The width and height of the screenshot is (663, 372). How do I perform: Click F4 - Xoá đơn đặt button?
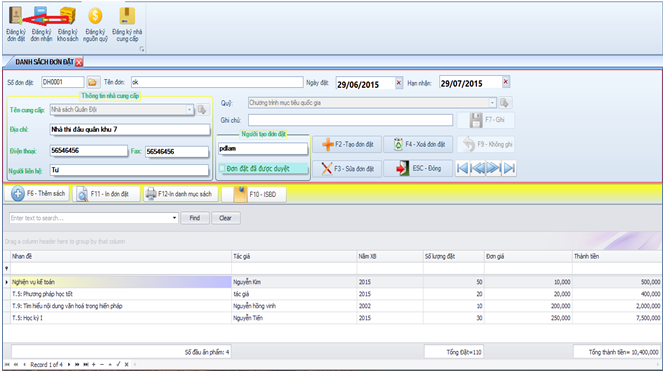[x=418, y=145]
